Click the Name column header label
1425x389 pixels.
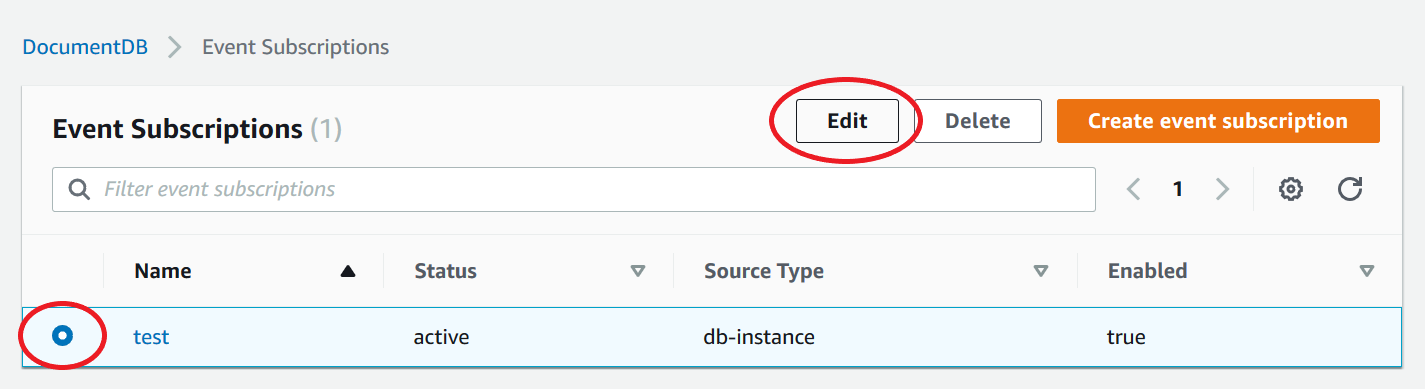(163, 271)
